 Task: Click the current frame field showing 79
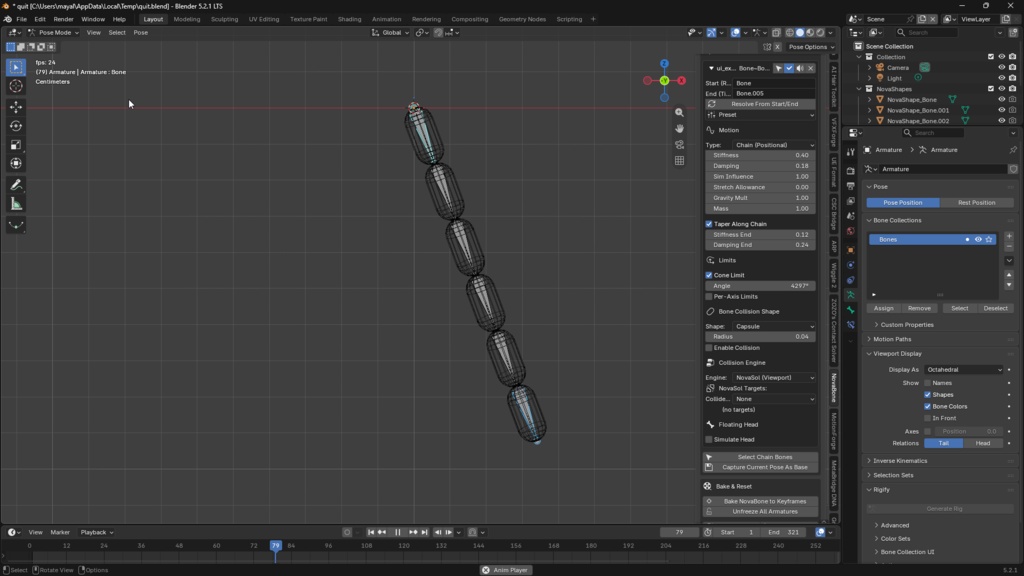tap(680, 532)
